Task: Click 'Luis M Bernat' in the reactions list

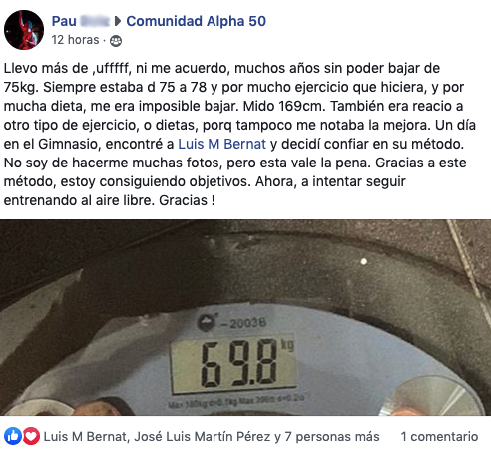Action: [x=85, y=437]
